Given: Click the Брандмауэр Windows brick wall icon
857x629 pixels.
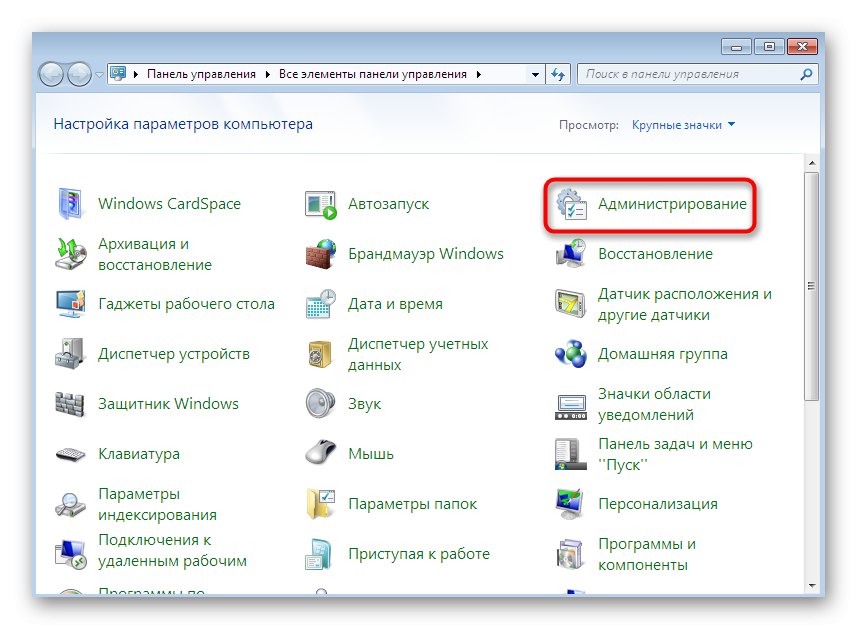Looking at the screenshot, I should click(x=321, y=254).
